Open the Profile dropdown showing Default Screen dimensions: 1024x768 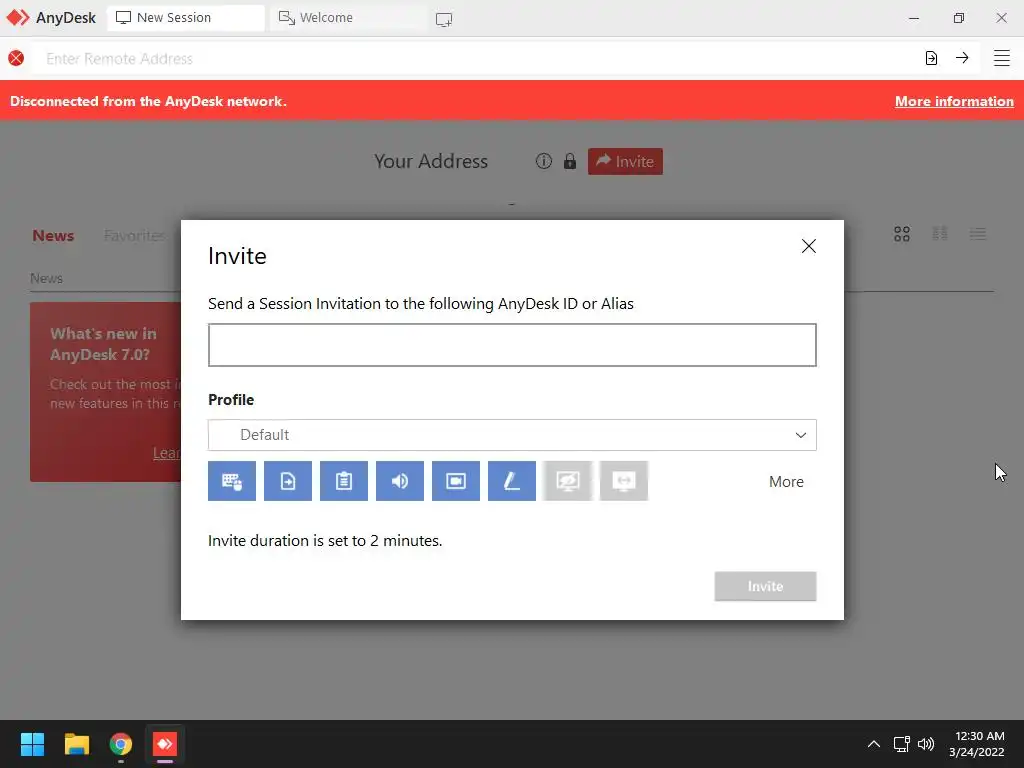point(512,435)
